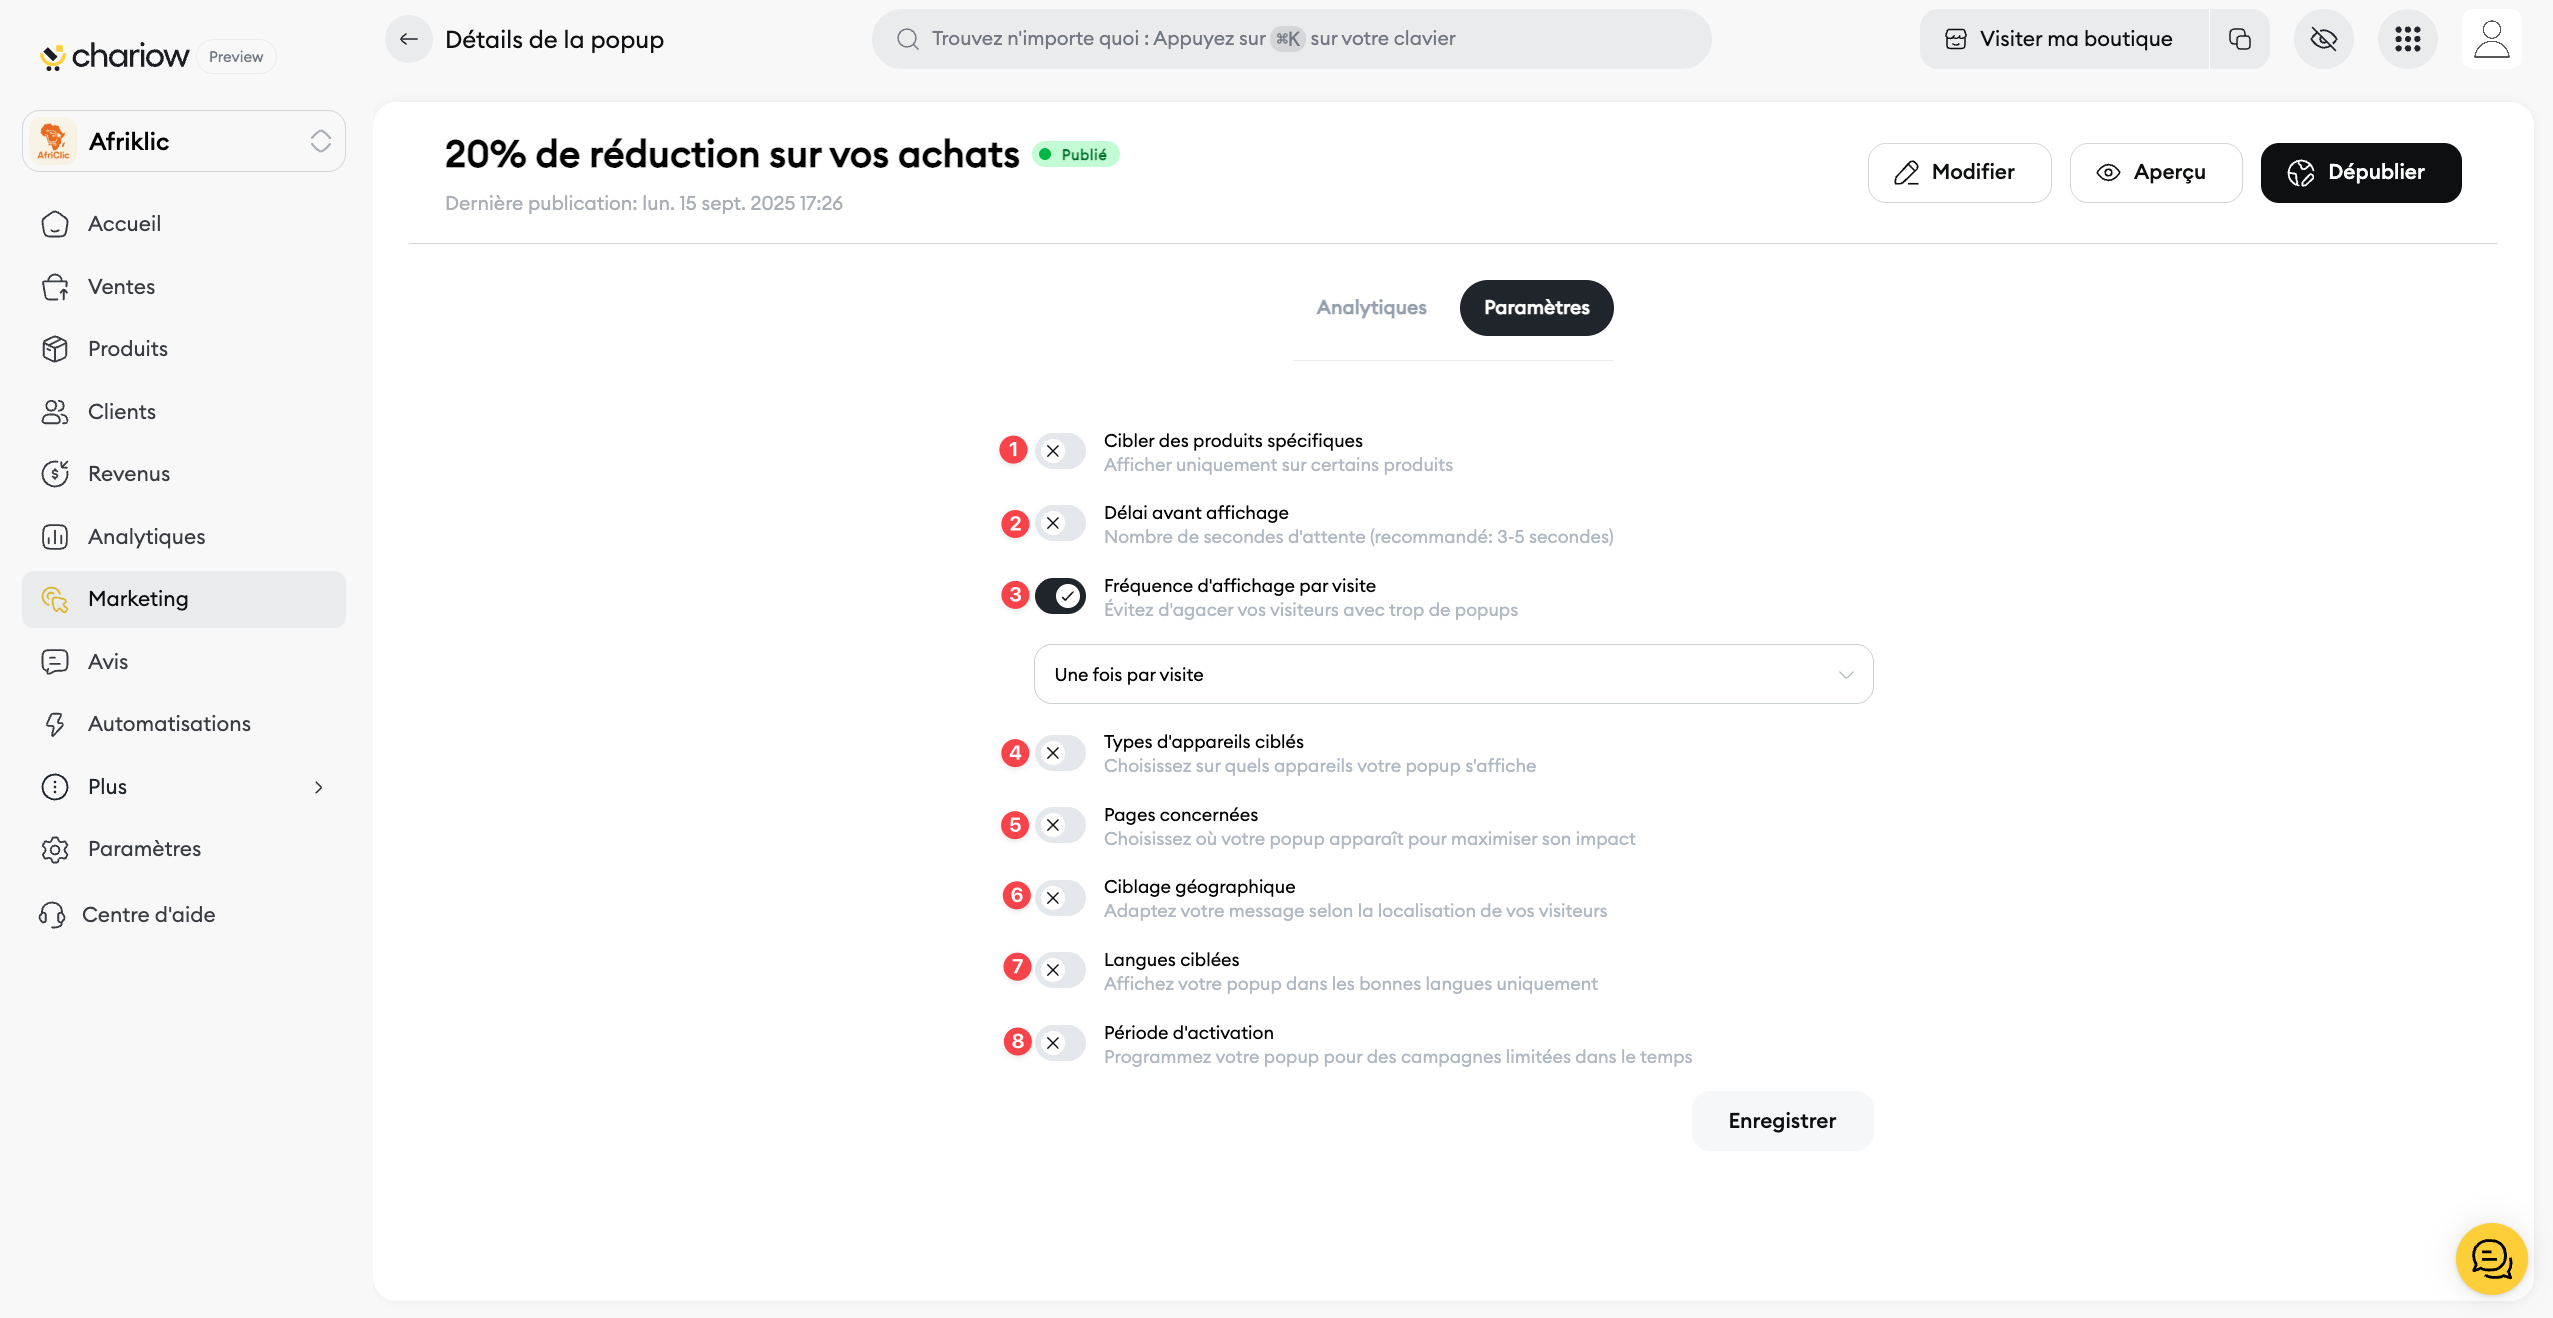Open the Une fois par visite dropdown
Screen dimensions: 2553x1318
coord(1452,674)
